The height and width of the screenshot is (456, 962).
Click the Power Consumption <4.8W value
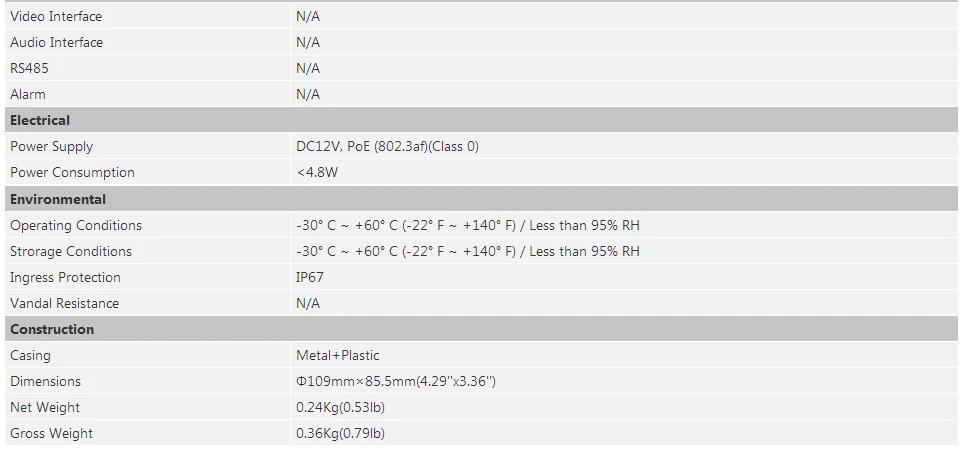click(317, 172)
